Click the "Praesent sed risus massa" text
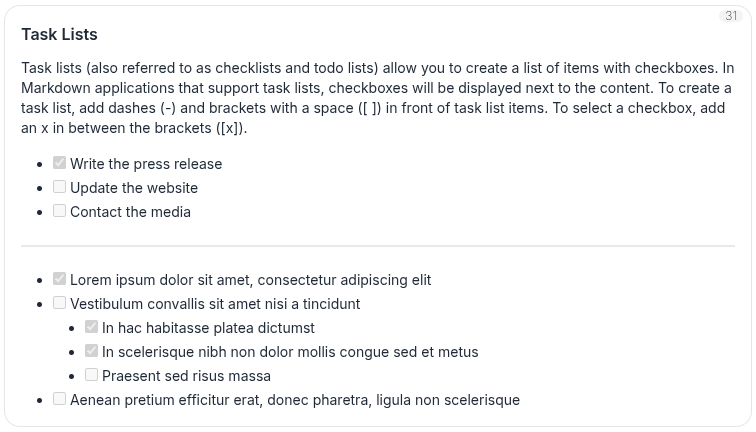 click(186, 376)
